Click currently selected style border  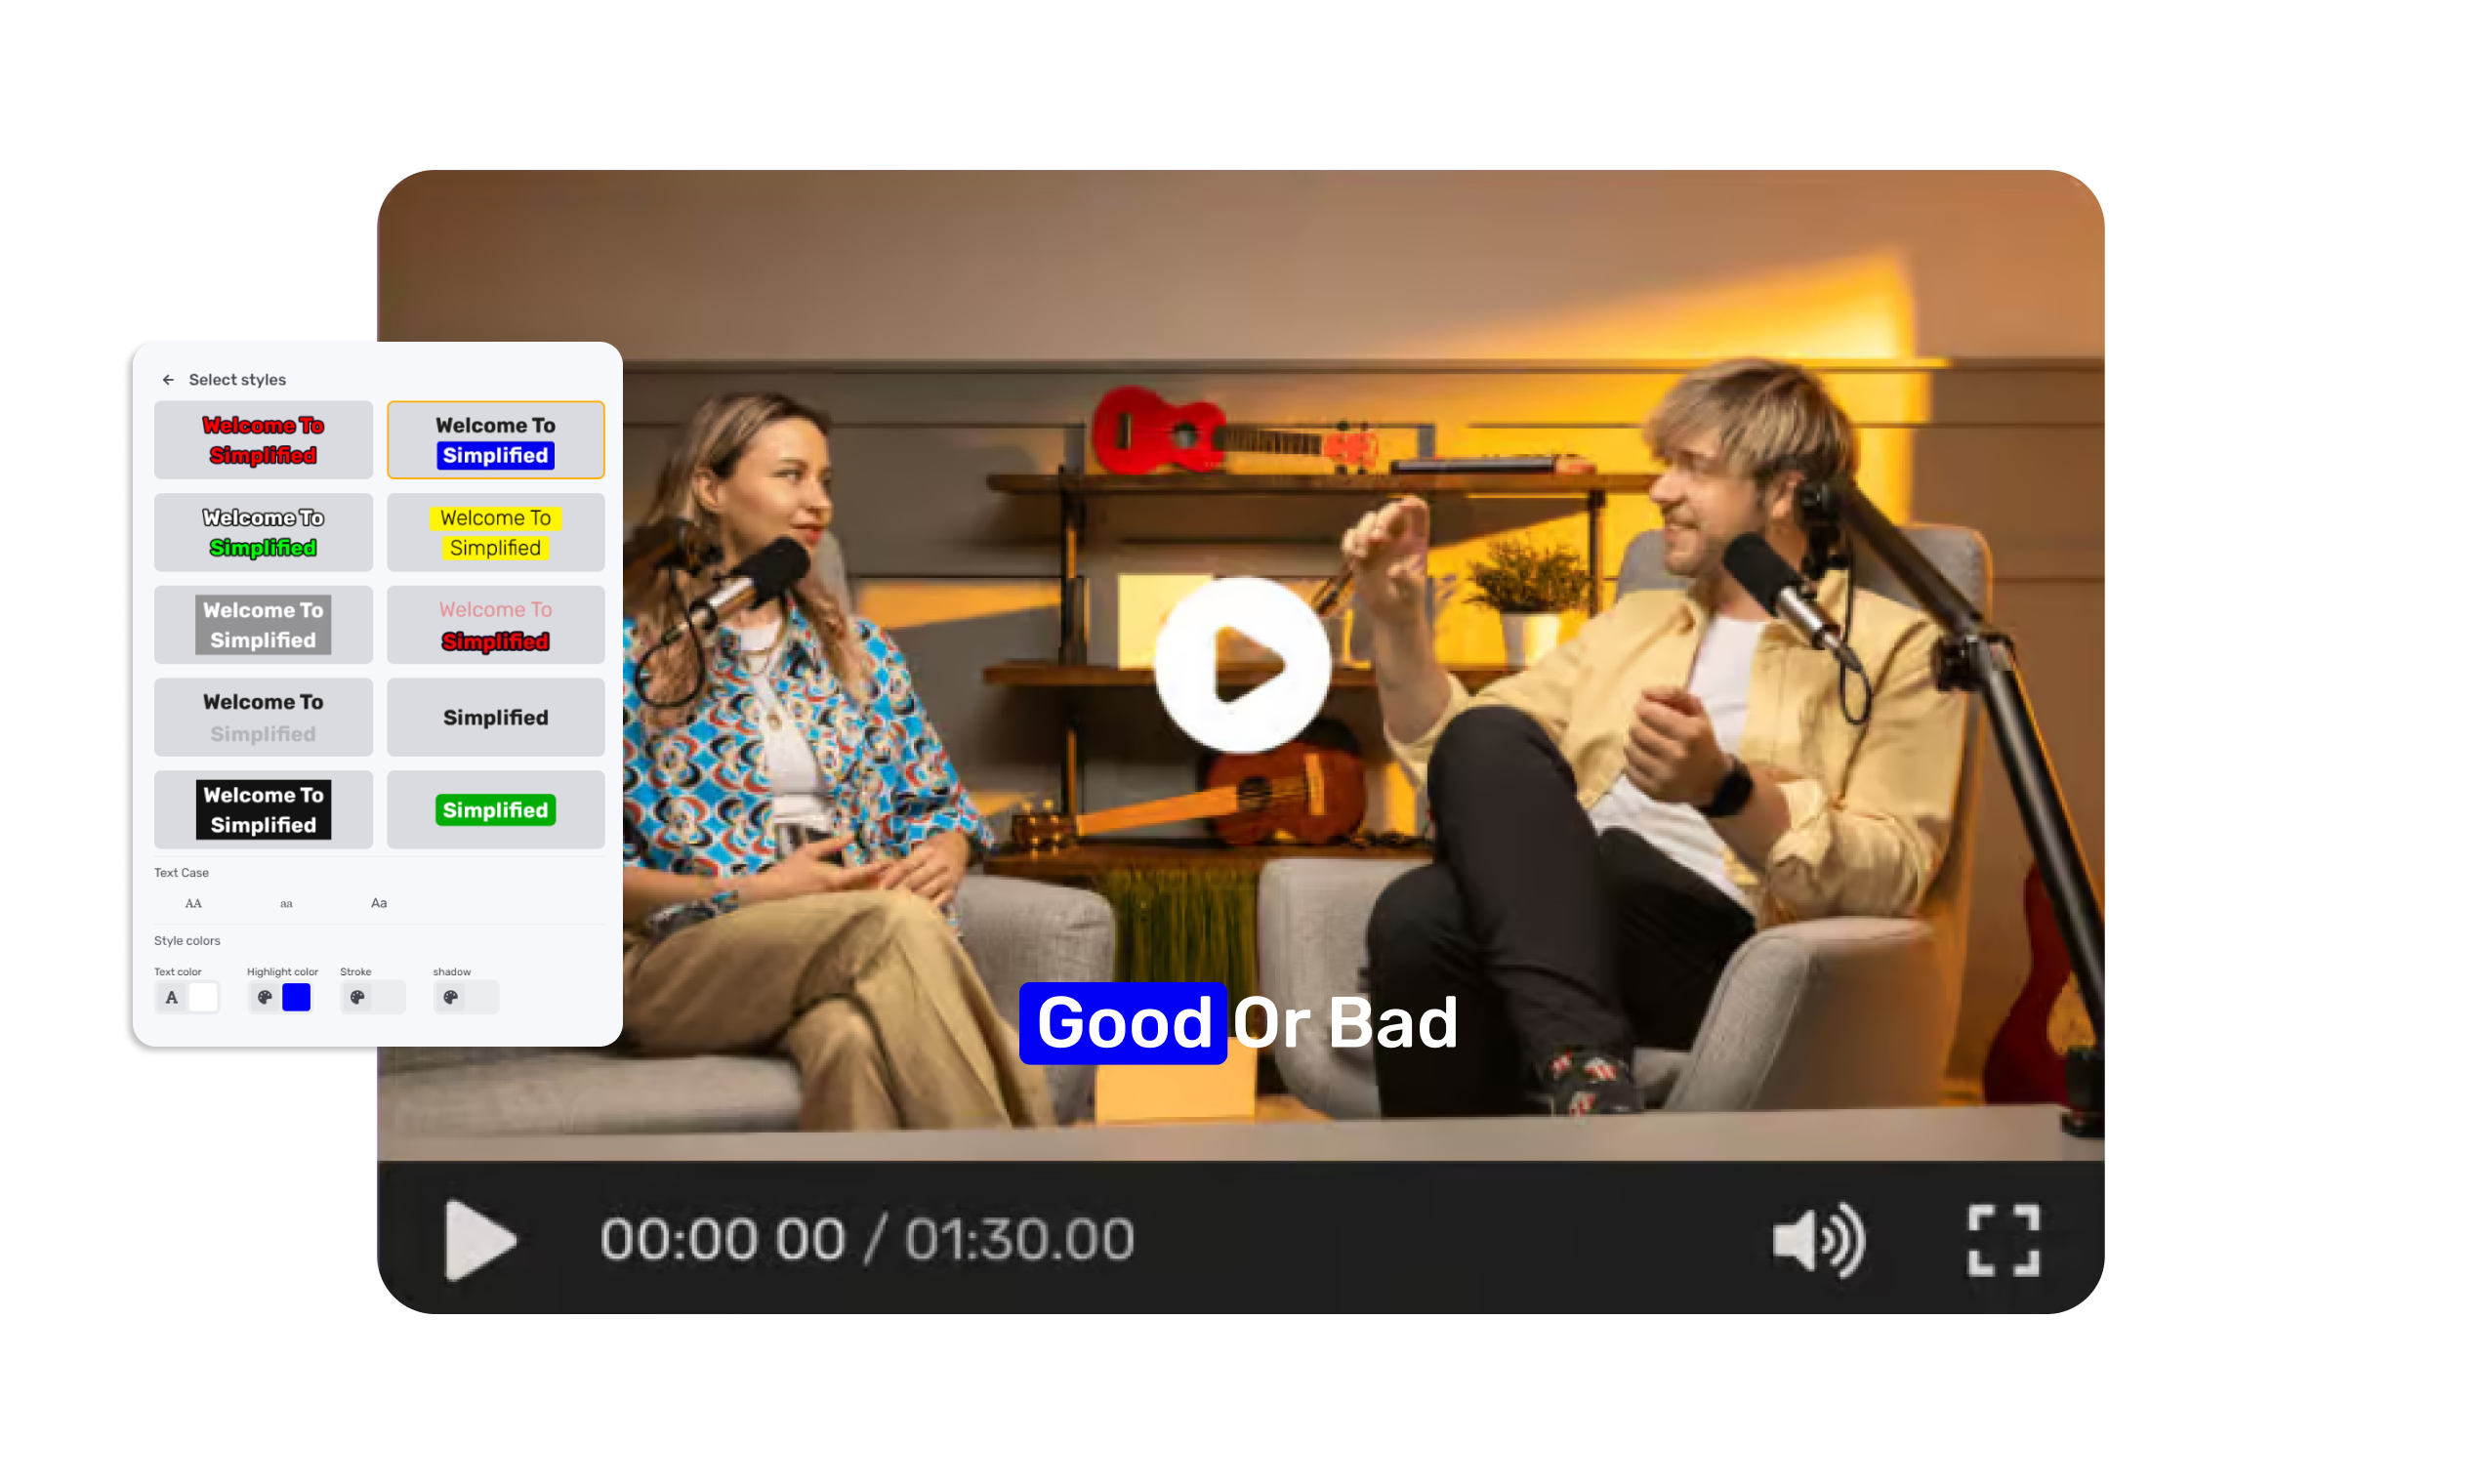pyautogui.click(x=496, y=440)
